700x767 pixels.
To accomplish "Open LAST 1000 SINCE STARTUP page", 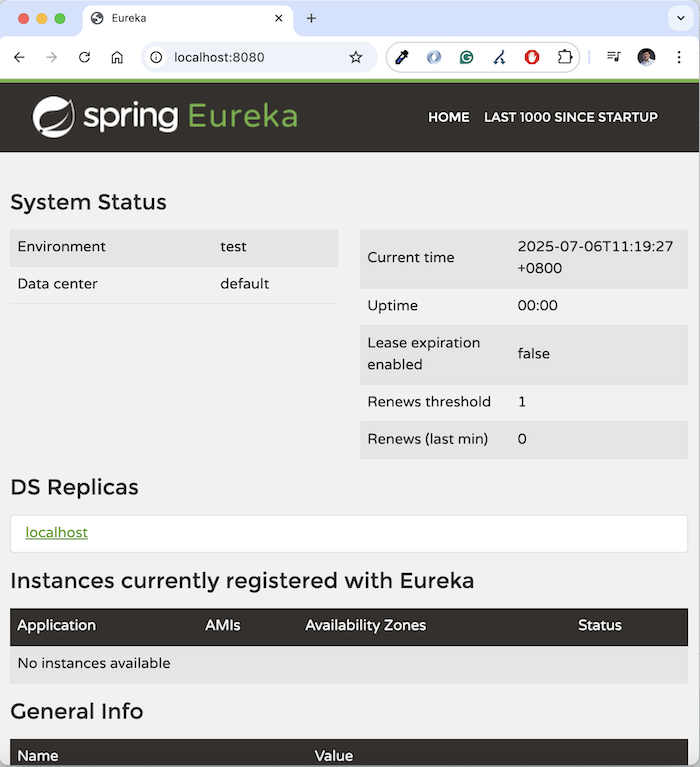I will pyautogui.click(x=571, y=117).
